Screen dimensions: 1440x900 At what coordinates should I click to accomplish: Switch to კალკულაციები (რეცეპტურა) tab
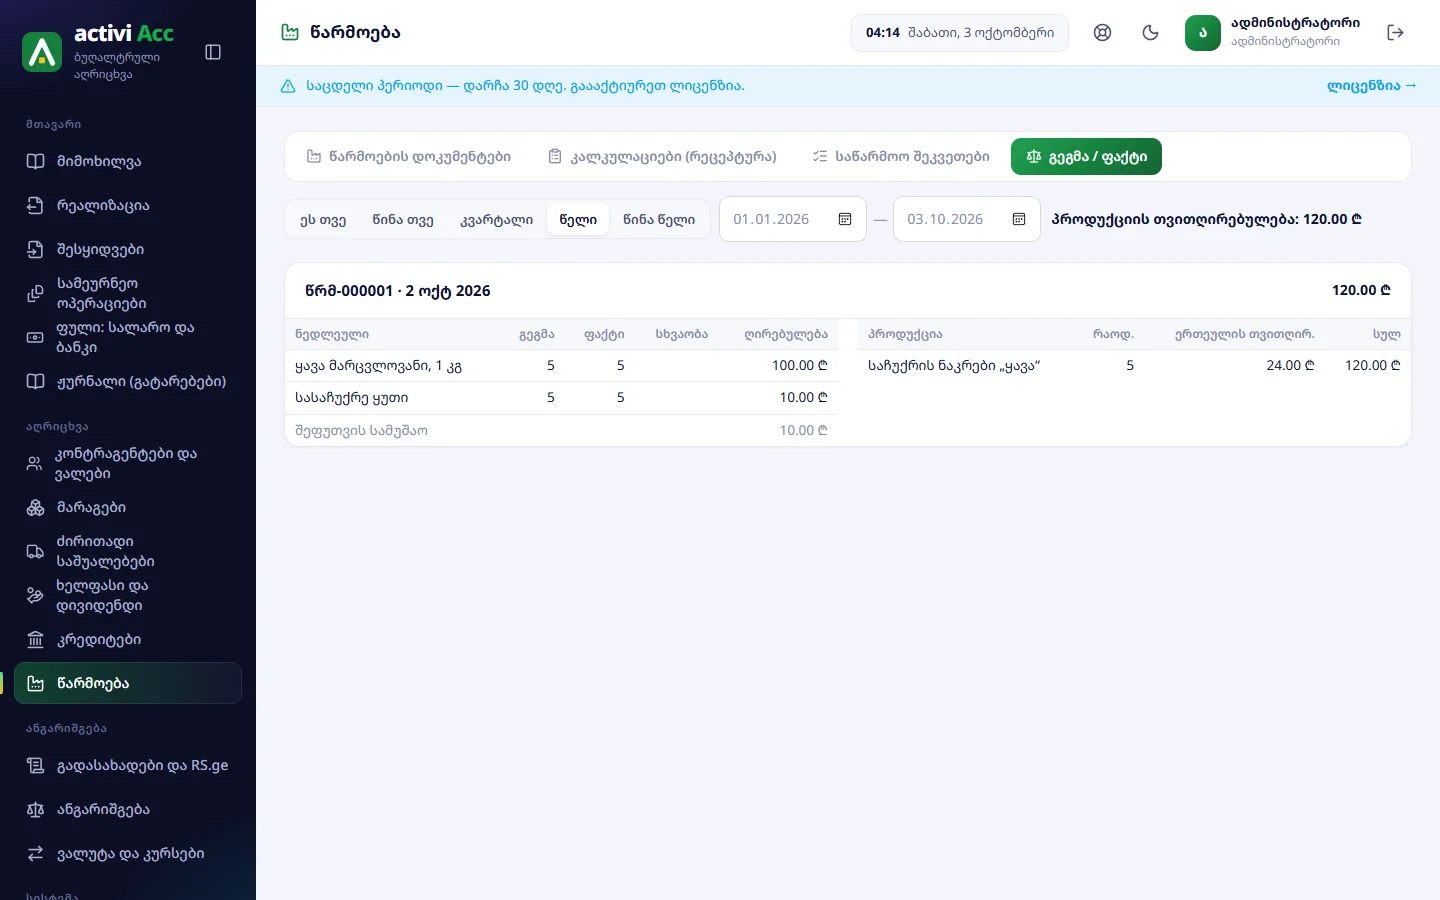click(662, 156)
